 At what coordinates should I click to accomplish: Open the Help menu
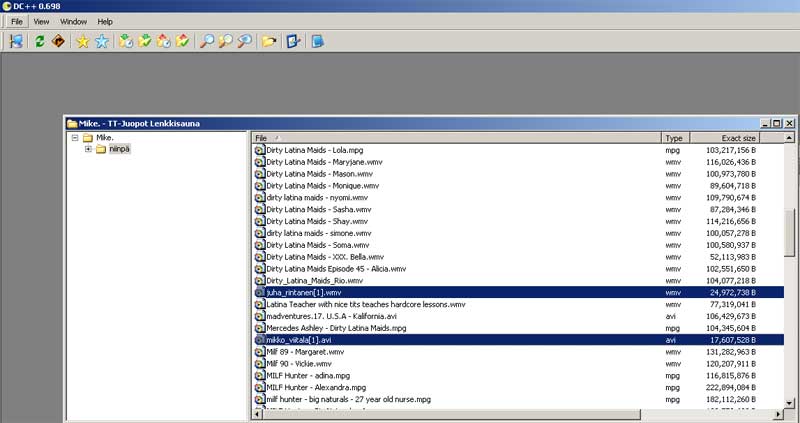(105, 21)
